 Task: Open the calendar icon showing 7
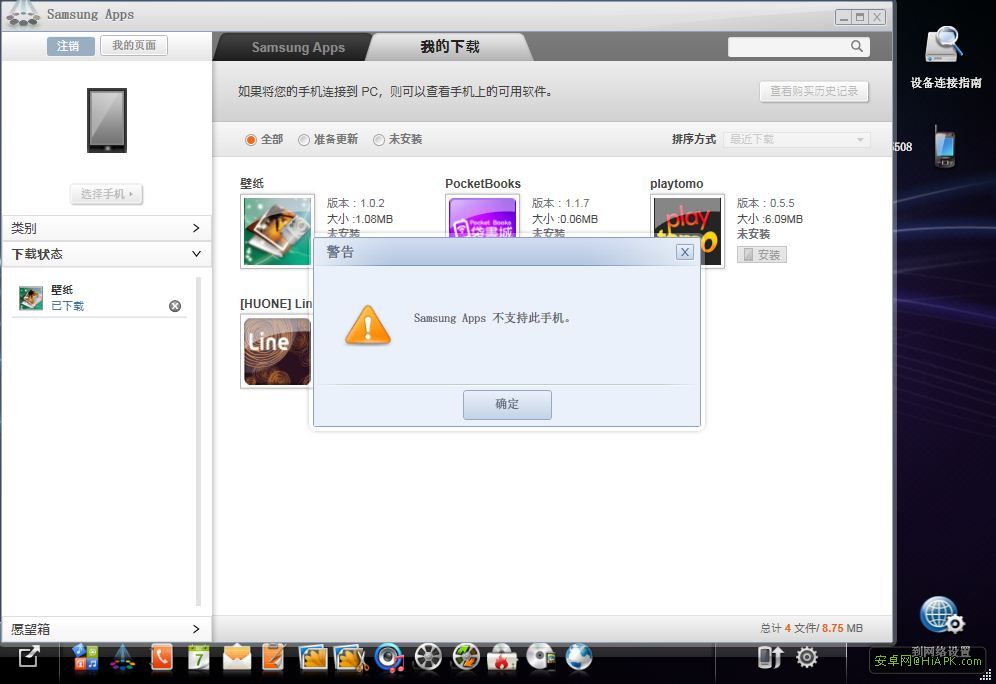(199, 657)
